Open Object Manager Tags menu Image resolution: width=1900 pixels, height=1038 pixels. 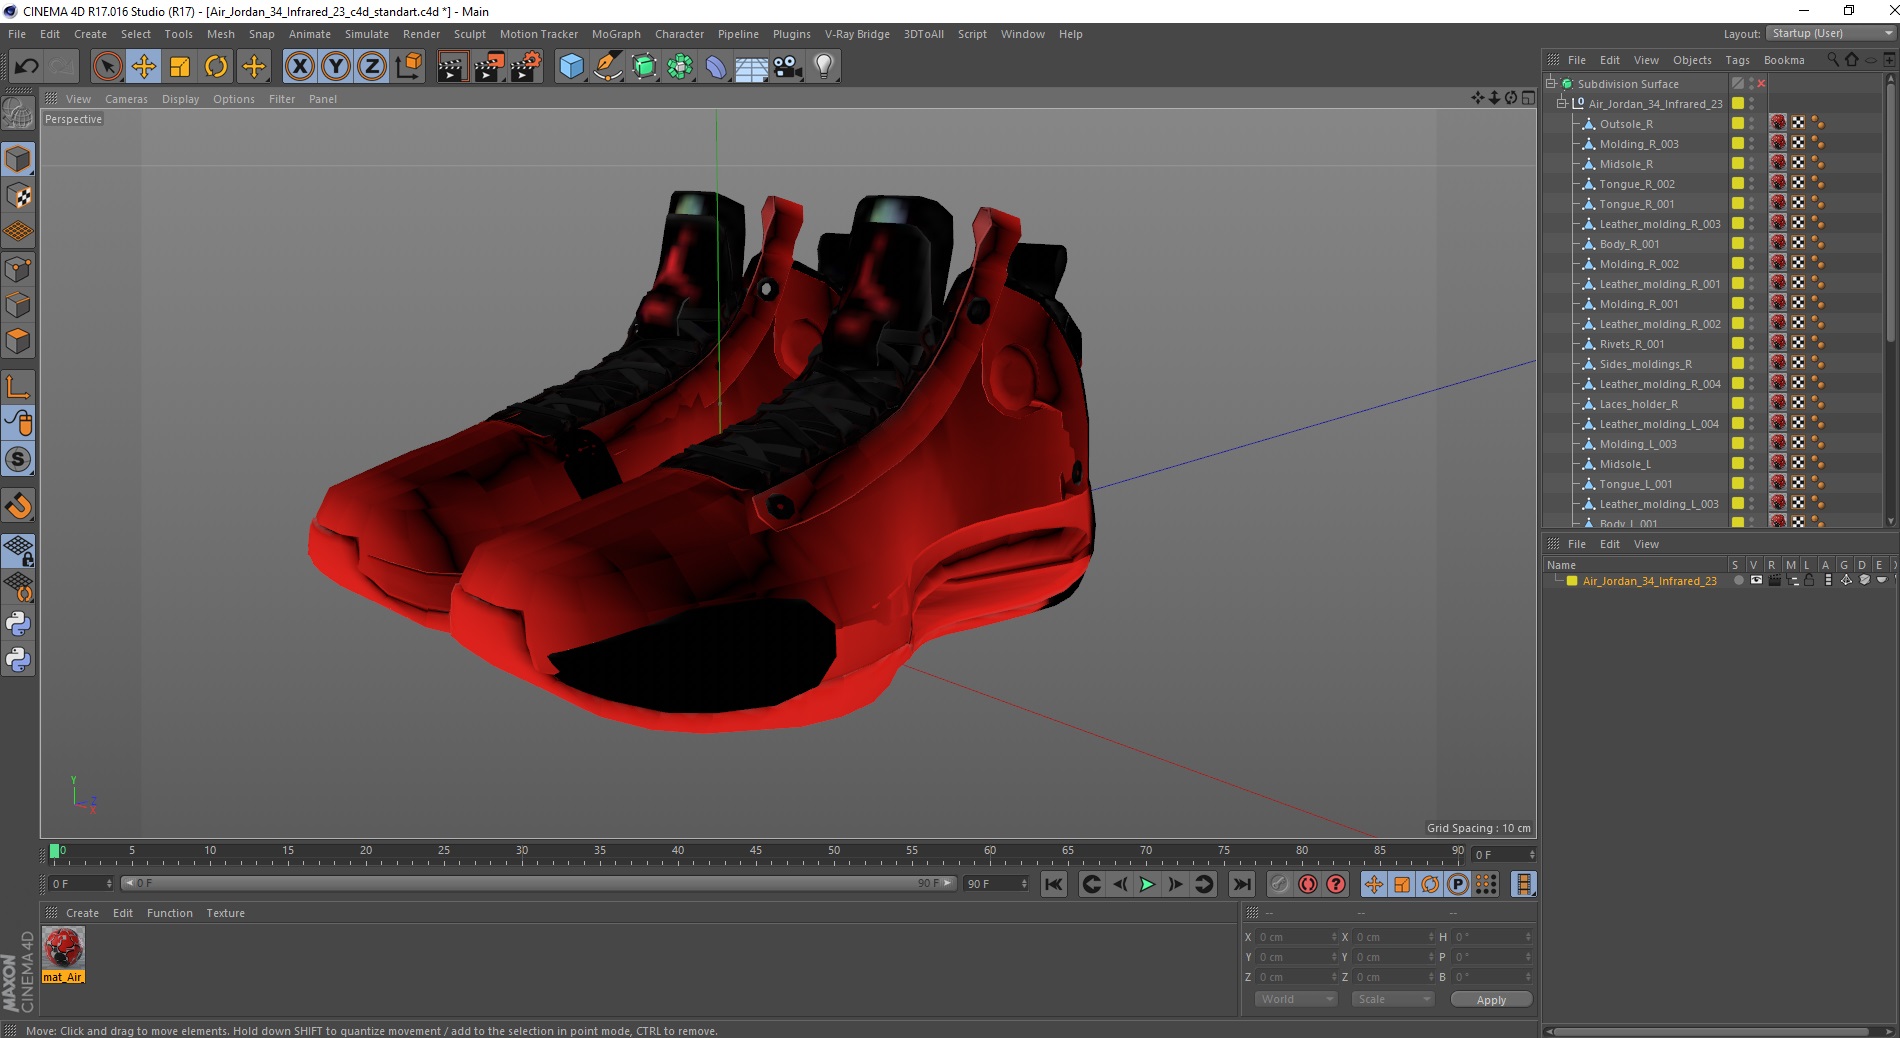coord(1737,60)
